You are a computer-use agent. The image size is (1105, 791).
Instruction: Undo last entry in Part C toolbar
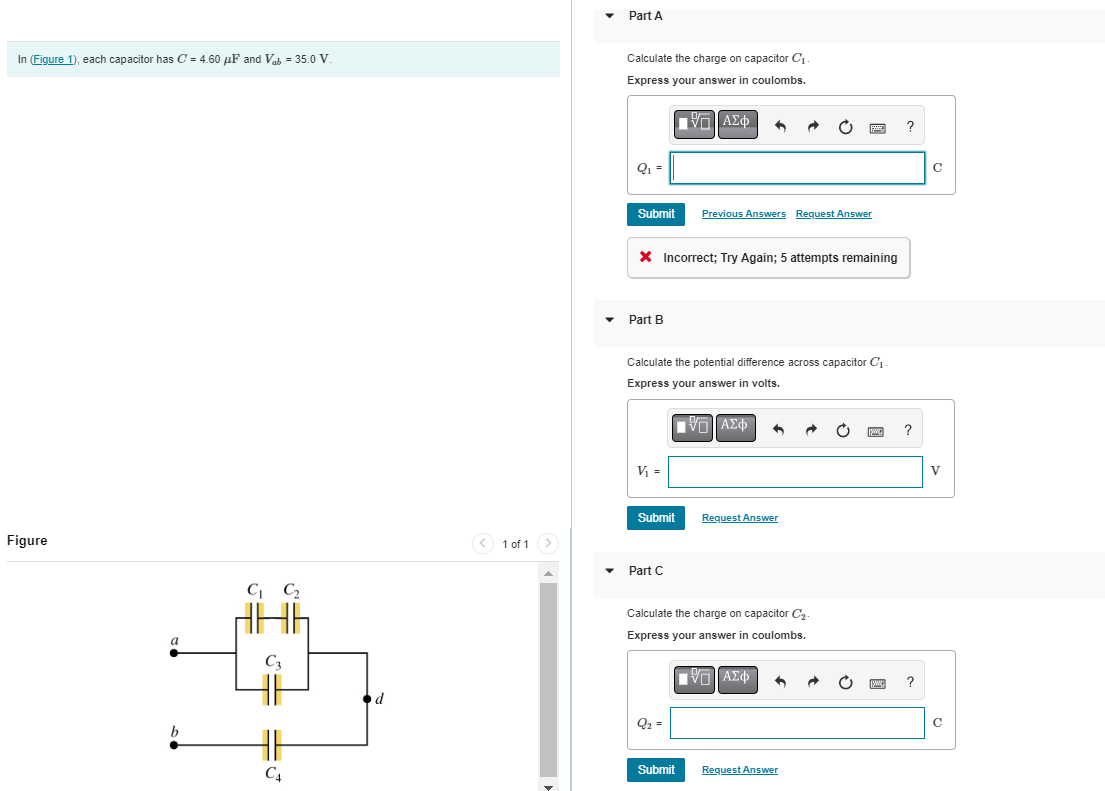coord(780,682)
